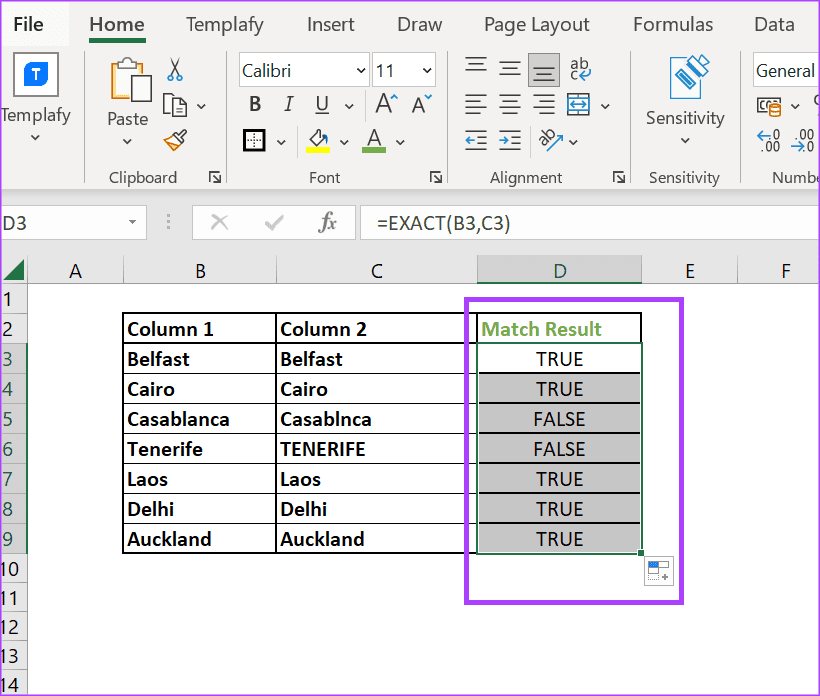This screenshot has height=696, width=820.
Task: Click the Templafy icon button
Action: tap(36, 74)
